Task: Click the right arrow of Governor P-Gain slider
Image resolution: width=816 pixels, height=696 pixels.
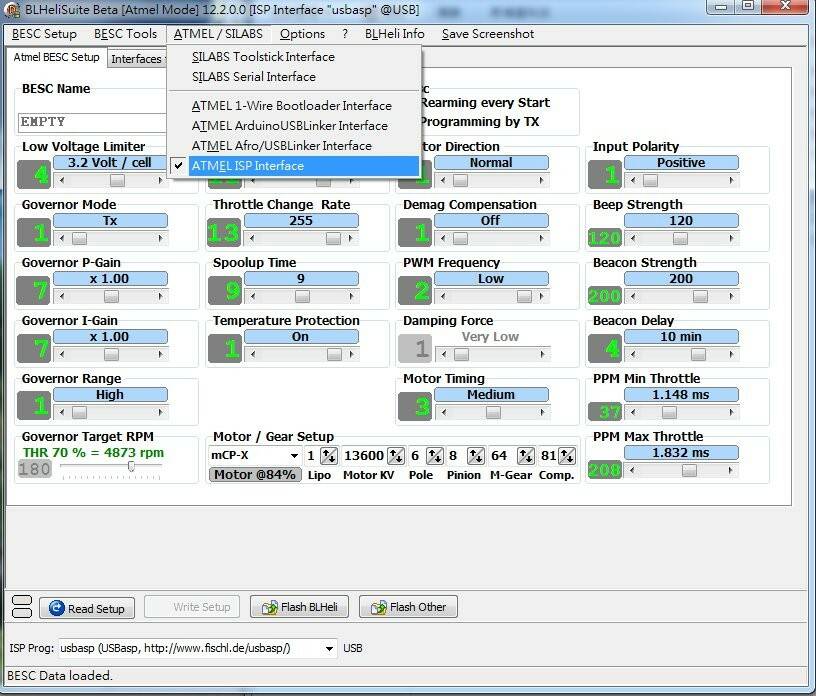Action: (x=160, y=297)
